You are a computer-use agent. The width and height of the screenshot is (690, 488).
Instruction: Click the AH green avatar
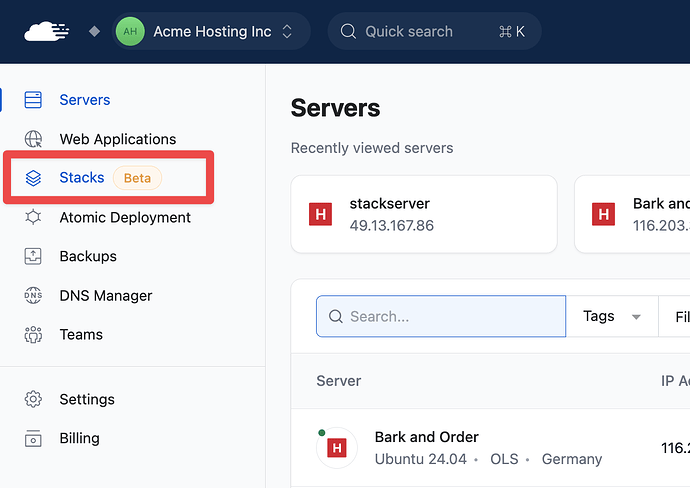pos(130,31)
